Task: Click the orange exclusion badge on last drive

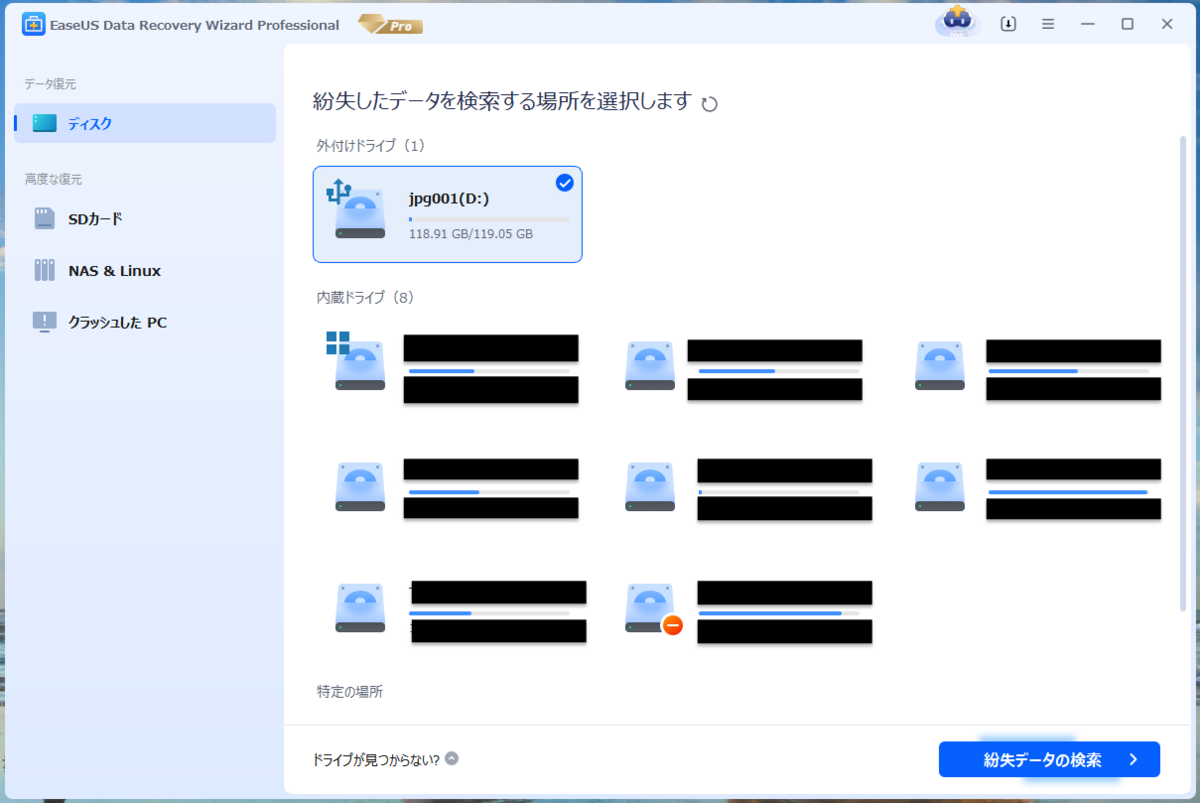Action: pyautogui.click(x=671, y=624)
